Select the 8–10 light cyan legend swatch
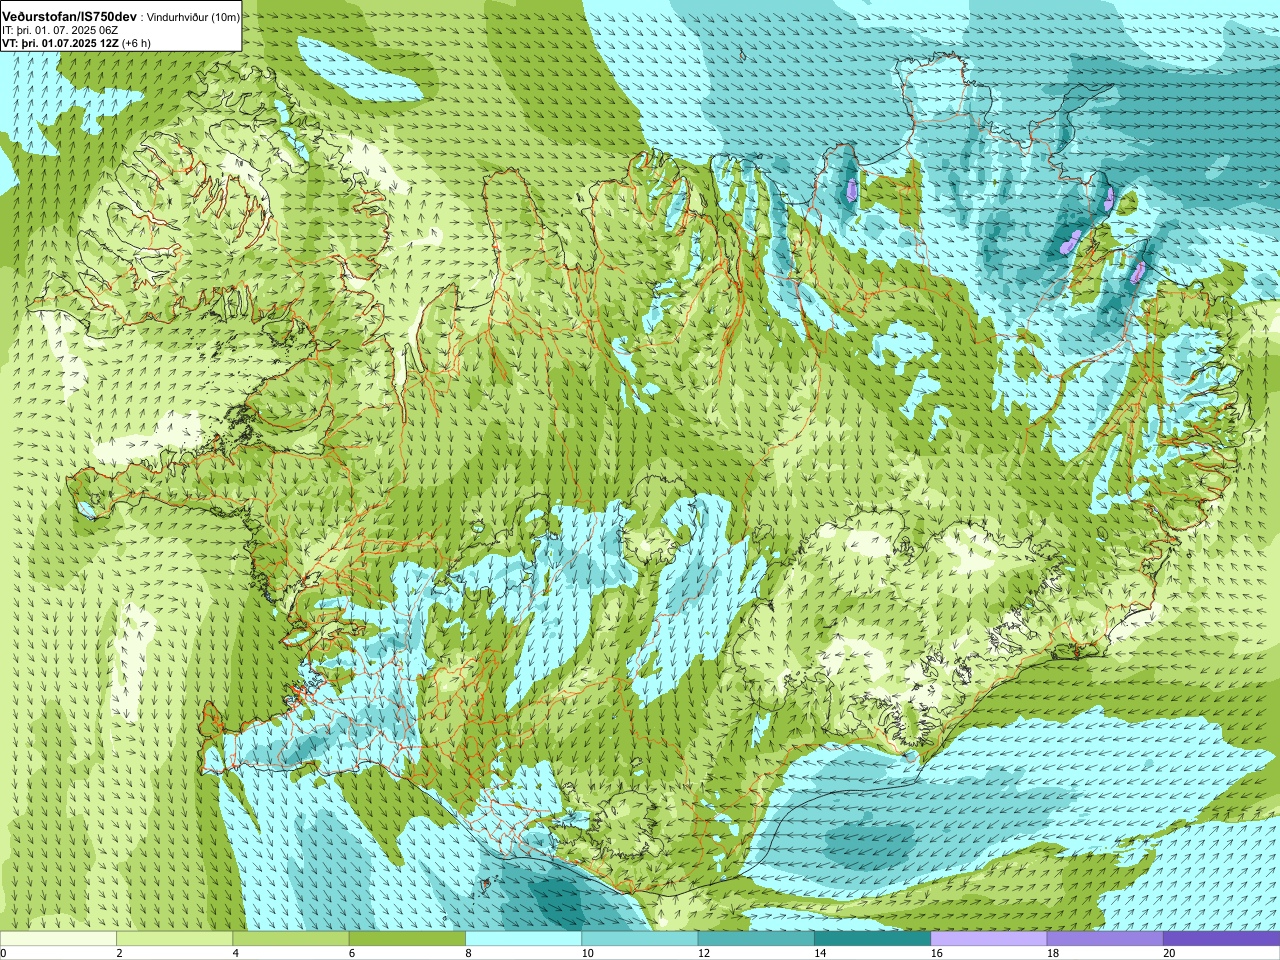Image resolution: width=1280 pixels, height=960 pixels. coord(523,939)
